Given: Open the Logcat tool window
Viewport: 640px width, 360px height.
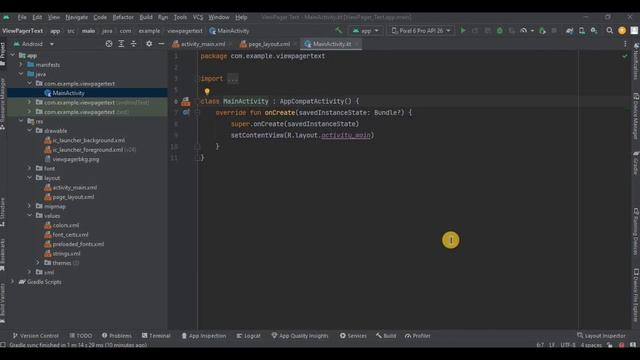Looking at the screenshot, I should (248, 336).
